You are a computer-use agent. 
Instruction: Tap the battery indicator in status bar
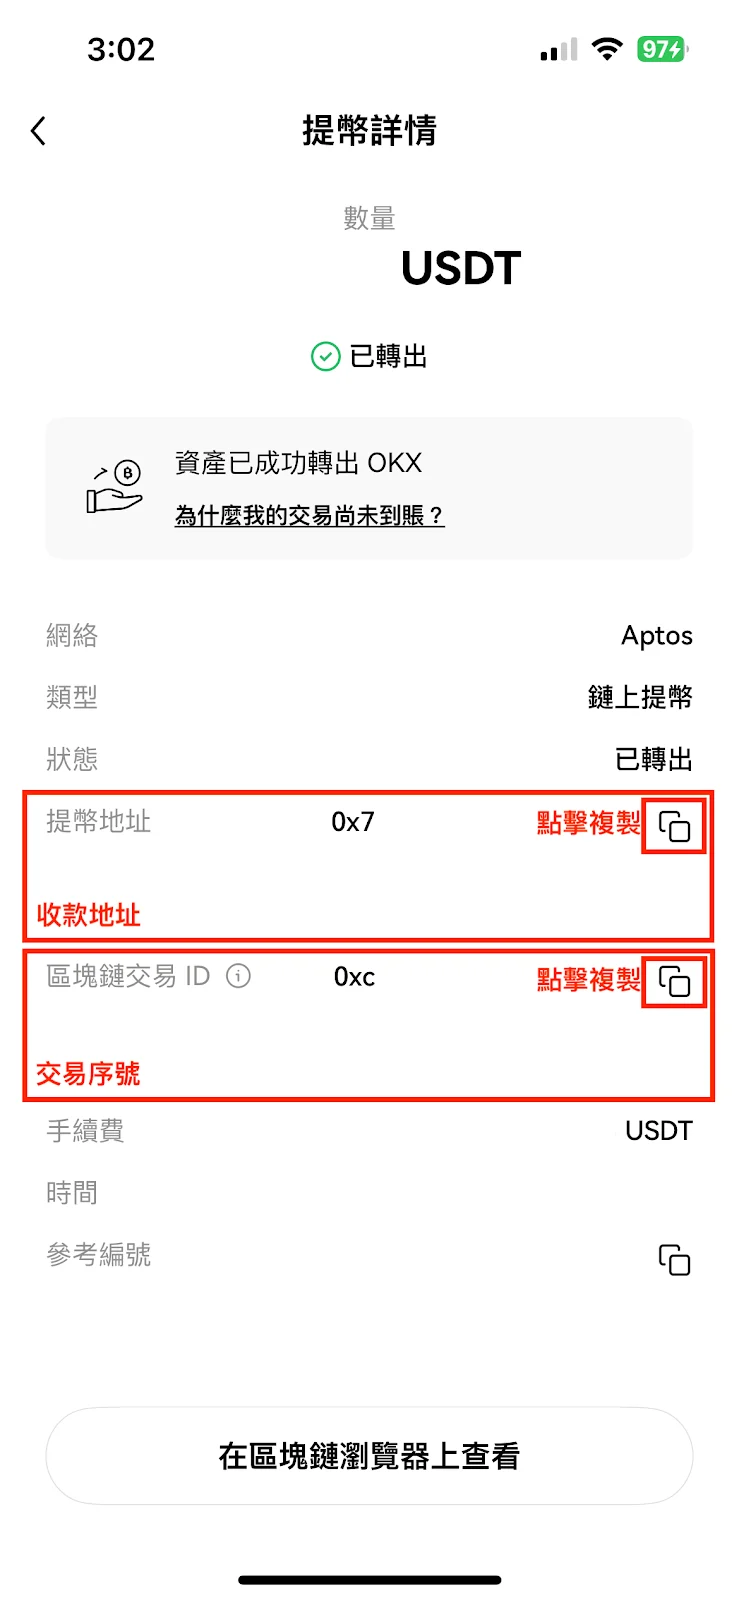[x=662, y=49]
